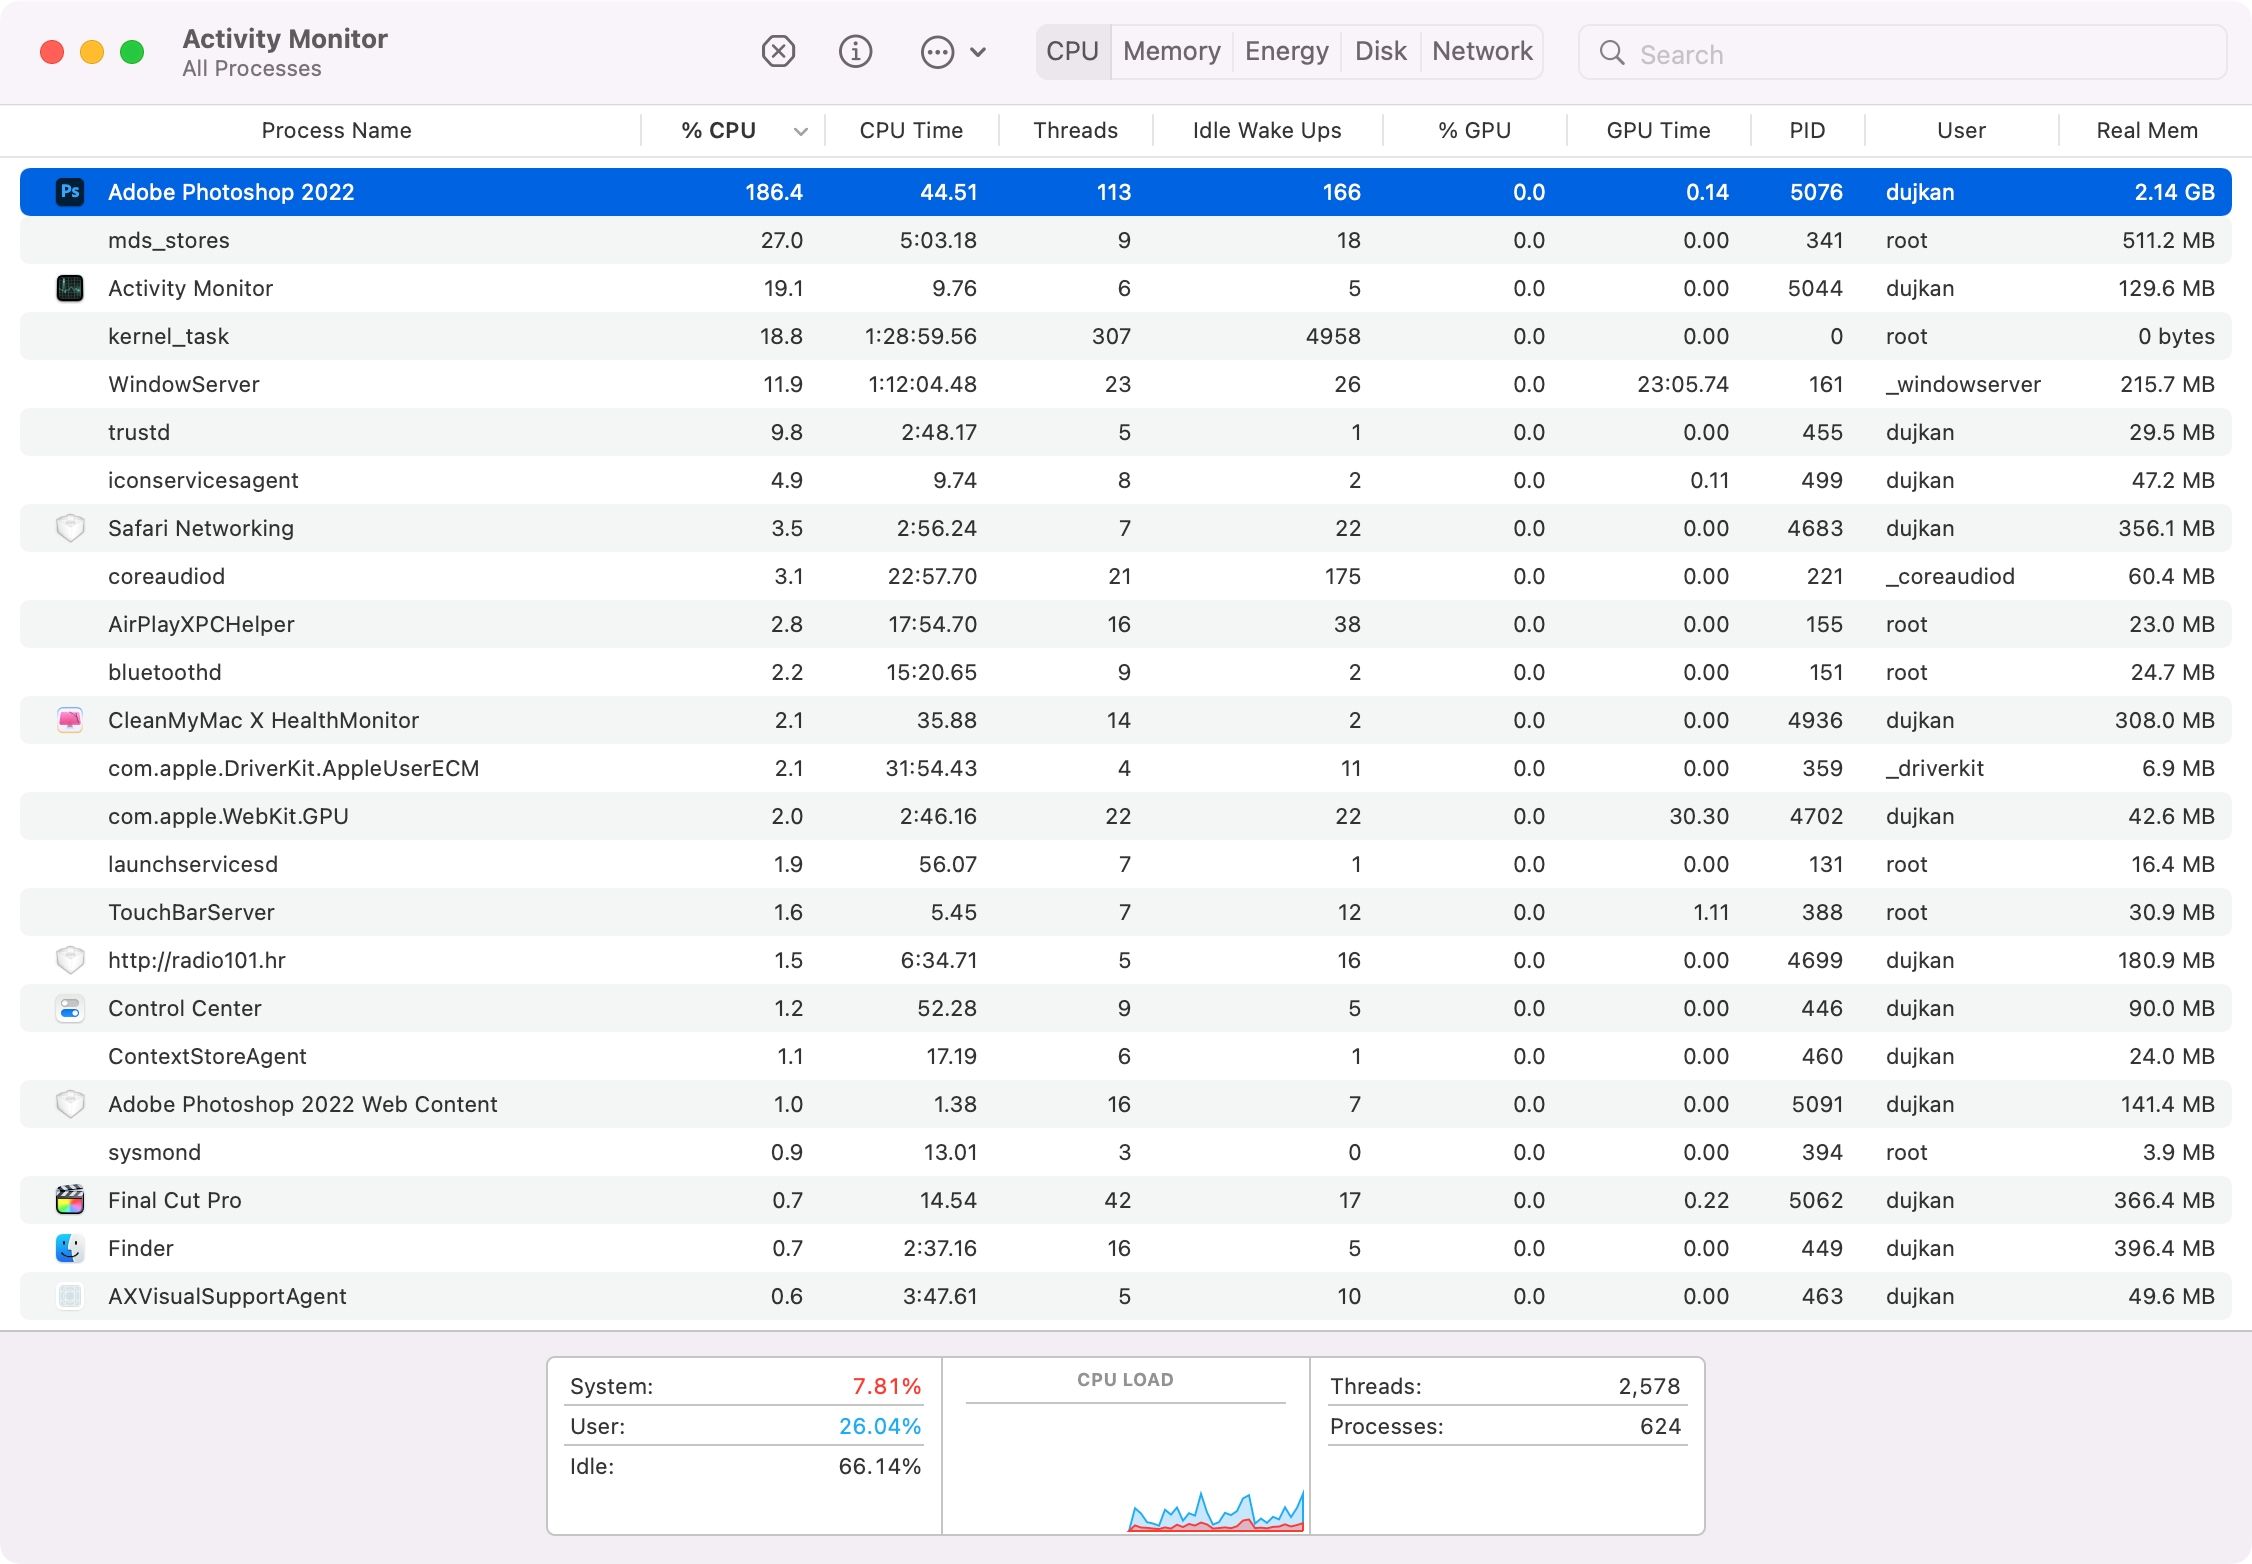Viewport: 2252px width, 1564px height.
Task: Click the ellipsis More actions icon
Action: pyautogui.click(x=937, y=52)
